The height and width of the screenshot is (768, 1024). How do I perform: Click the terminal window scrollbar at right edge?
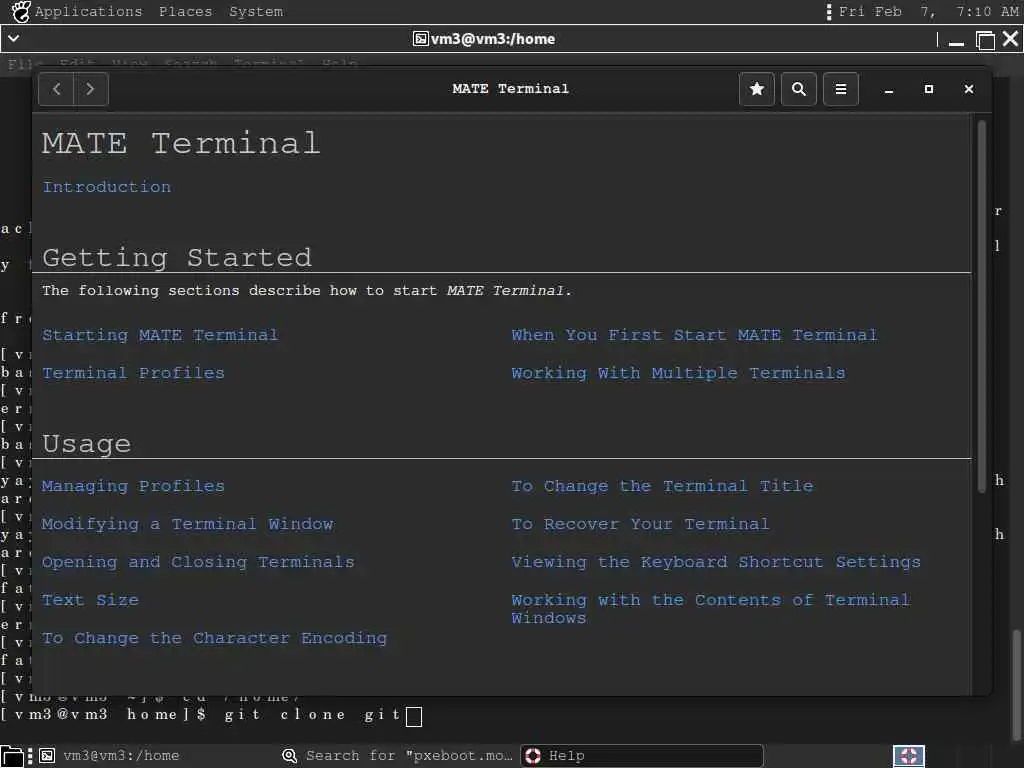coord(1016,686)
